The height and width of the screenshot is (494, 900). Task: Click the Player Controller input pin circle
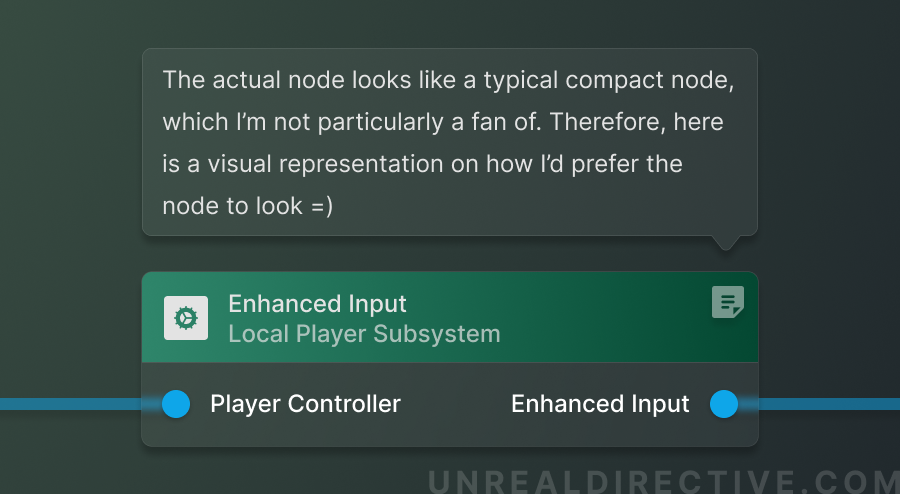(176, 404)
